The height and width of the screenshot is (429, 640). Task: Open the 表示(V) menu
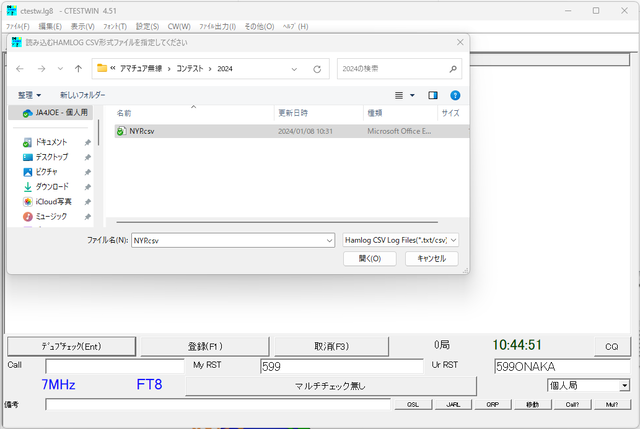[x=82, y=27]
